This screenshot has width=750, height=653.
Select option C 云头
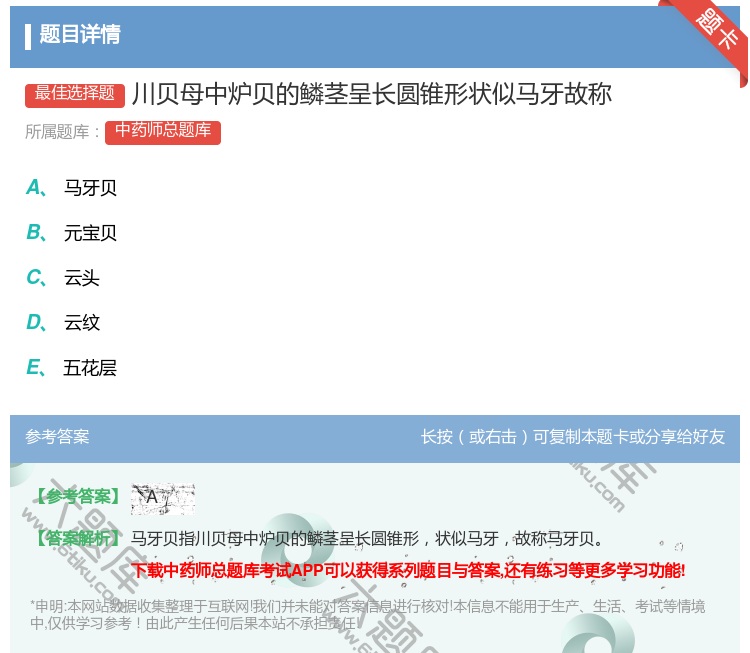63,277
